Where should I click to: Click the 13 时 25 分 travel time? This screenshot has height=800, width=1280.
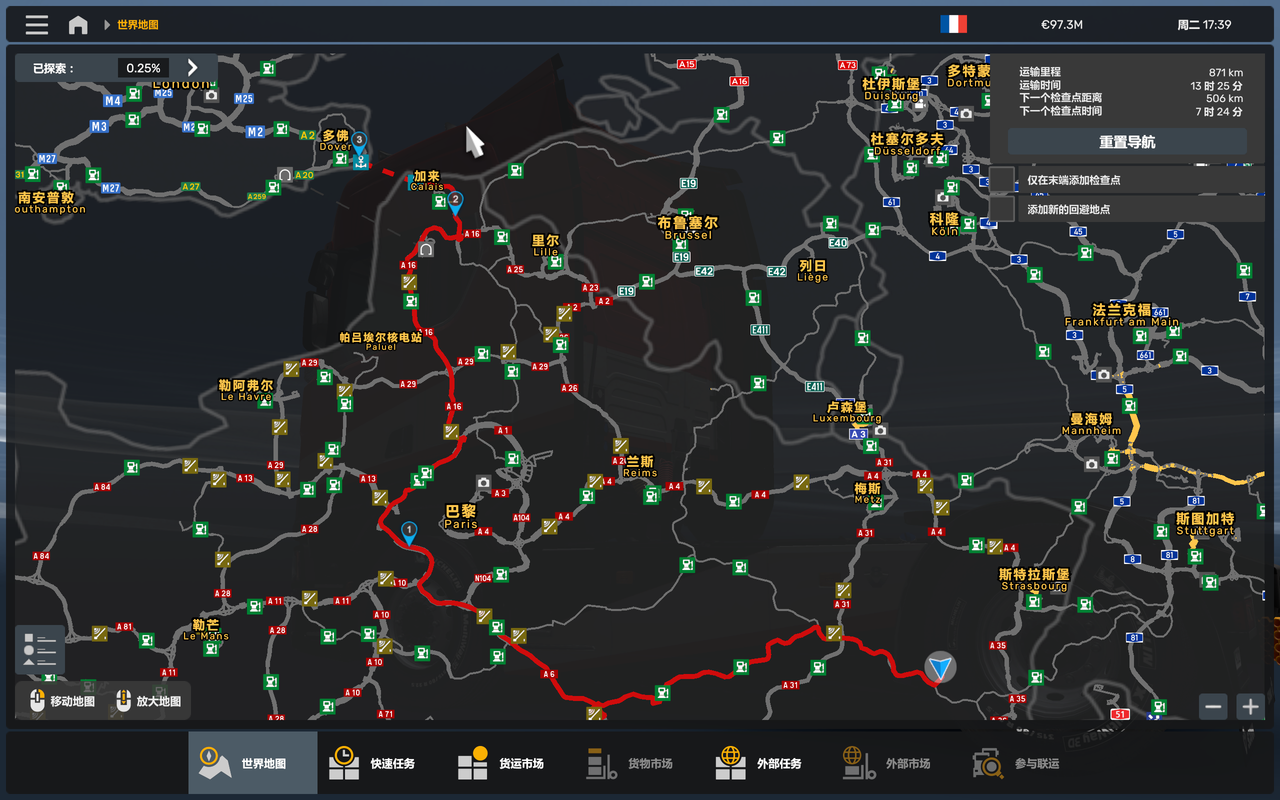click(1217, 86)
